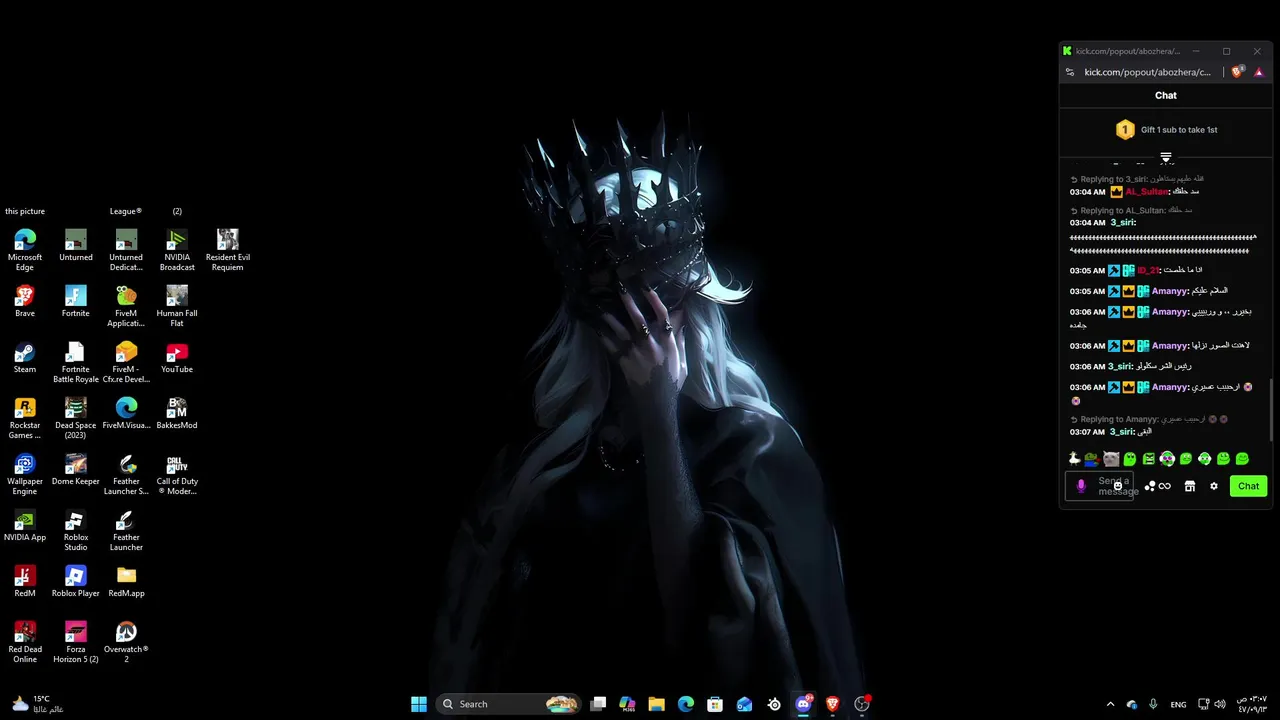Switch ENG input language in tray
The height and width of the screenshot is (720, 1280).
pyautogui.click(x=1179, y=704)
